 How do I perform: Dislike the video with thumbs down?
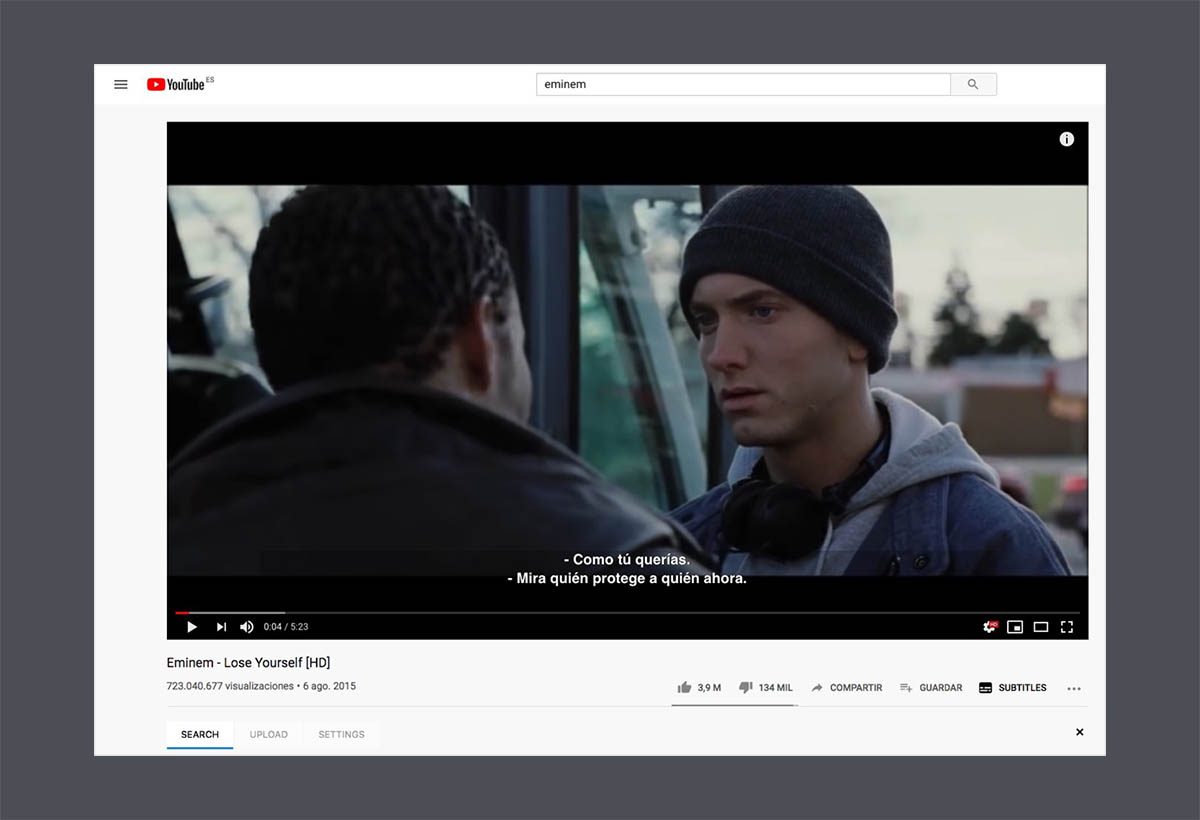[745, 688]
